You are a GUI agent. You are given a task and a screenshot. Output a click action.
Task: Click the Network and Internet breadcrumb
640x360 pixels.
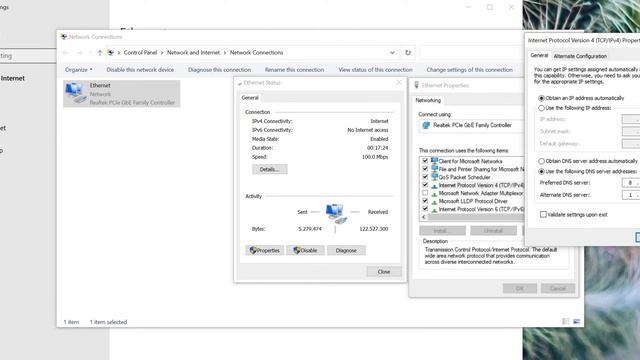point(193,53)
